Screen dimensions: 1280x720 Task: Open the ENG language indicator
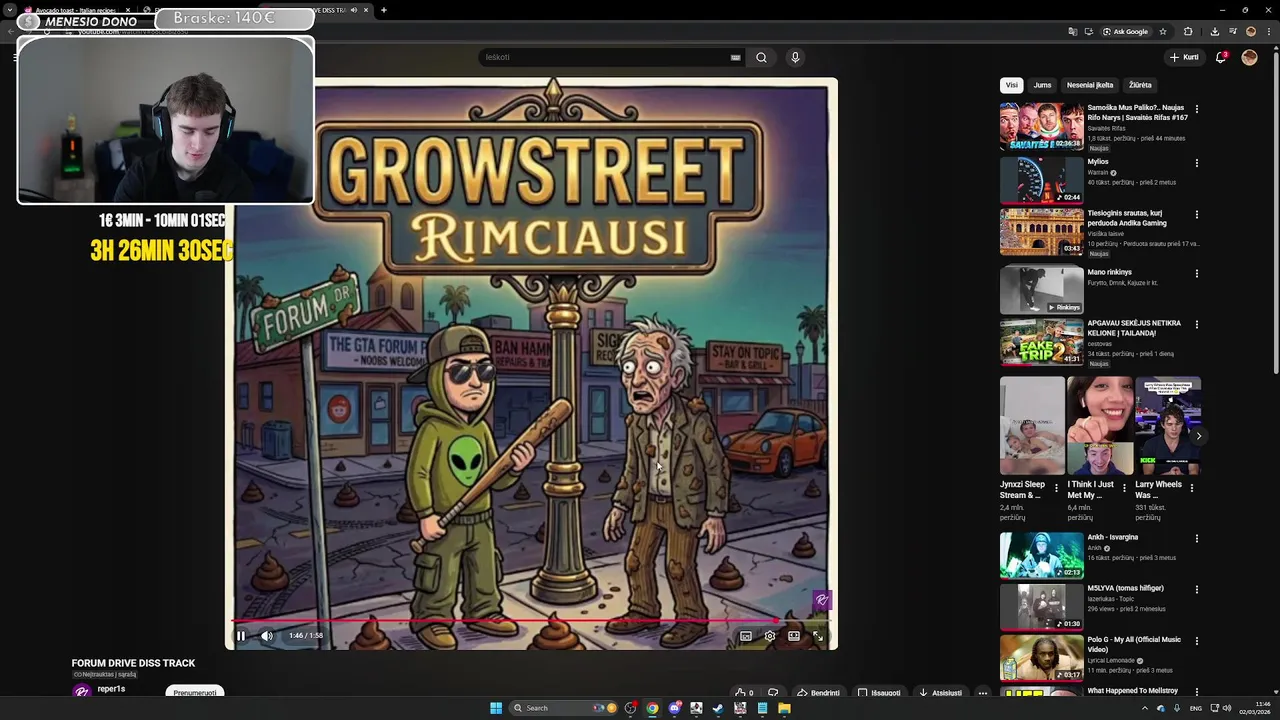1194,708
